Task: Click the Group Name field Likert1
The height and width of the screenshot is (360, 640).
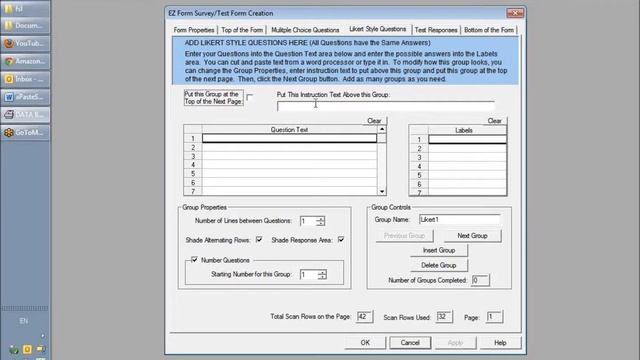Action: click(x=459, y=220)
